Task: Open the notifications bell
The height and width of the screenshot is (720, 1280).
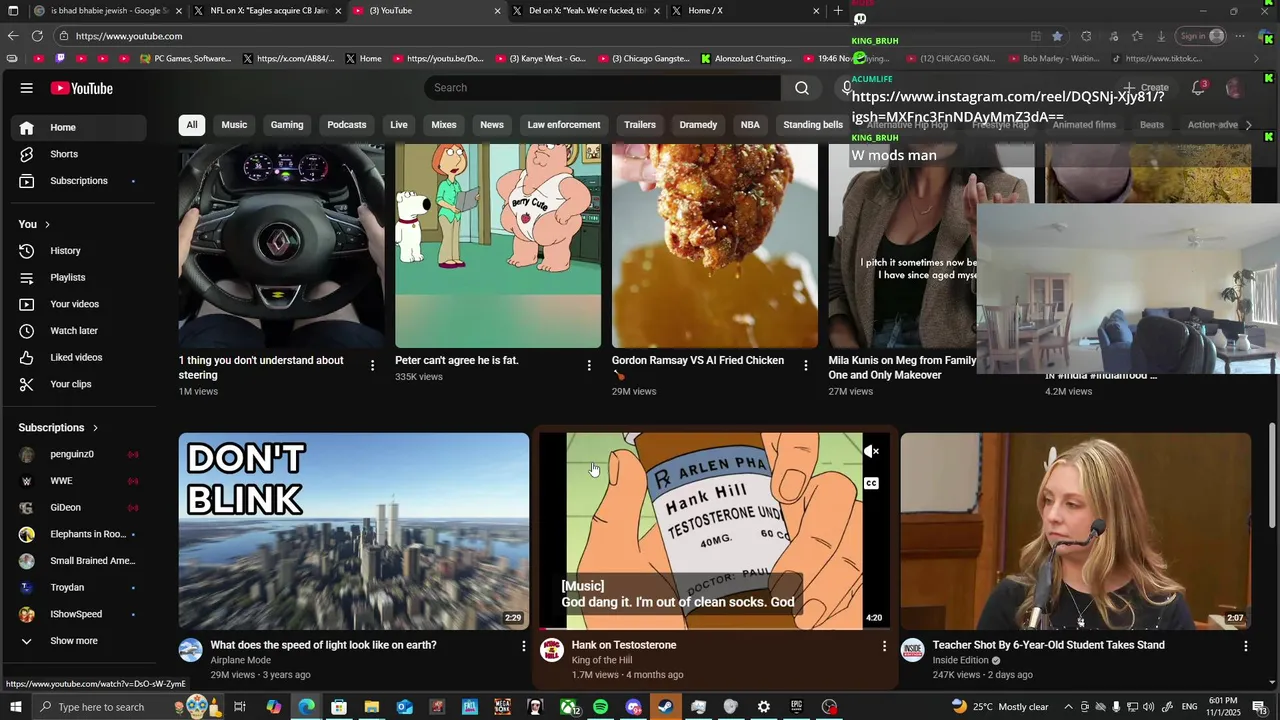Action: (1198, 88)
